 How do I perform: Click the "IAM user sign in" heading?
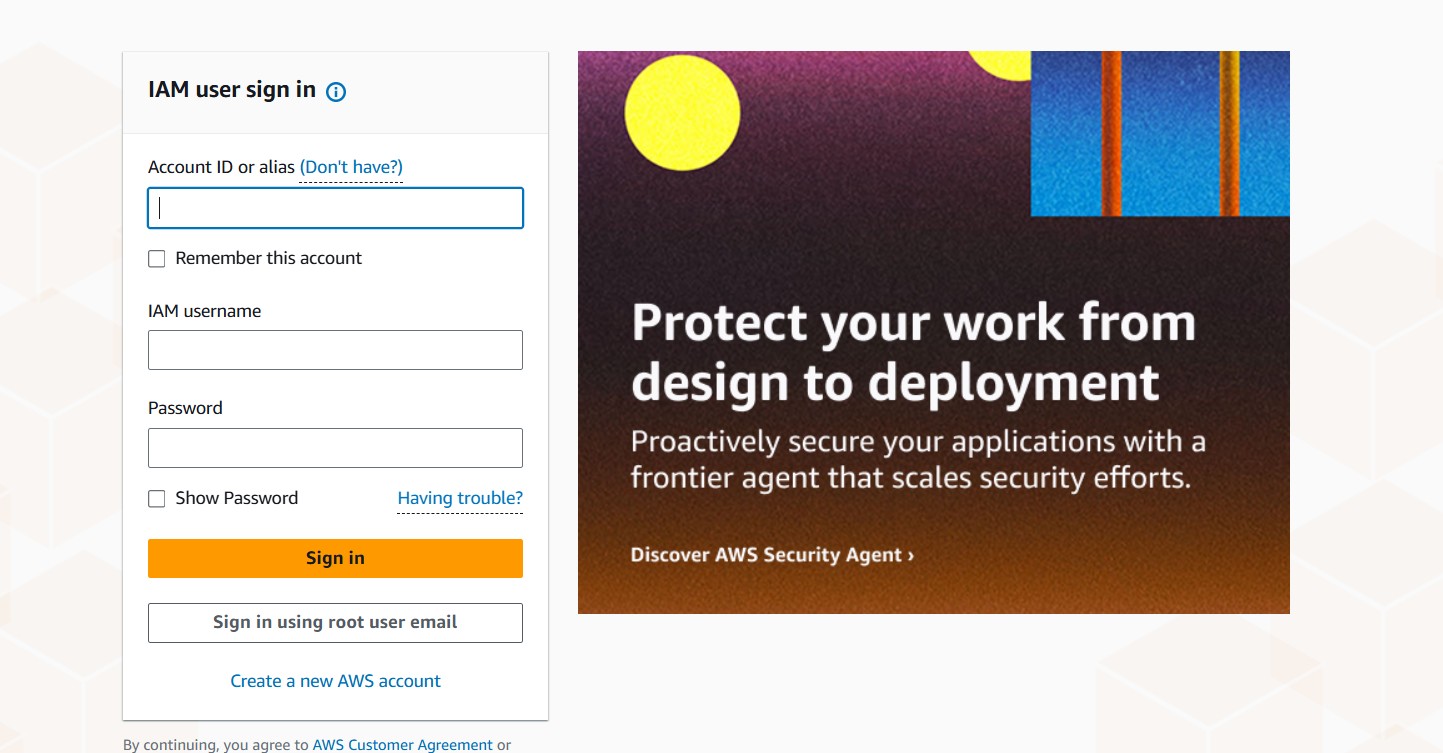click(232, 90)
